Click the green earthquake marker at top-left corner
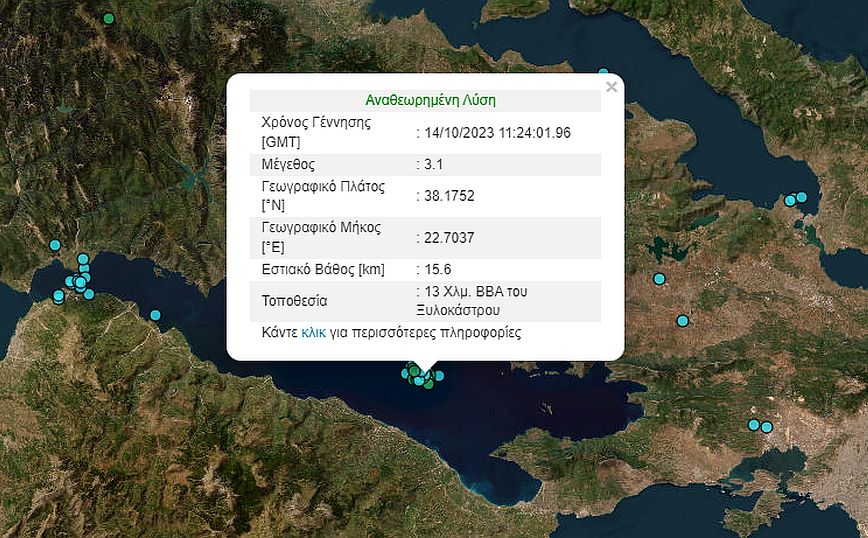This screenshot has width=868, height=538. 108,18
